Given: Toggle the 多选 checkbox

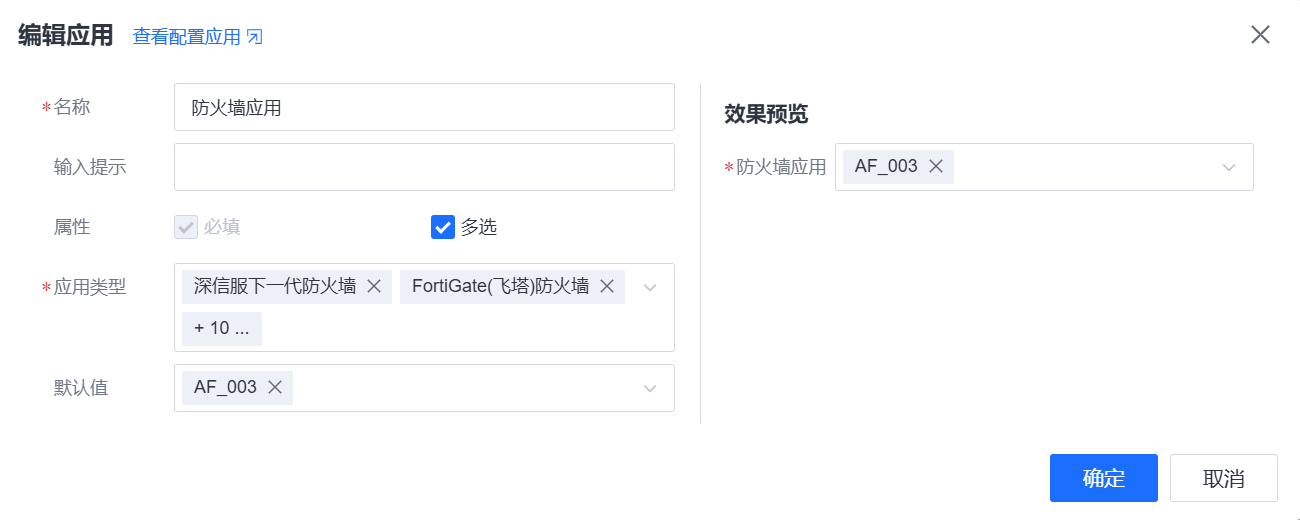Looking at the screenshot, I should 443,227.
